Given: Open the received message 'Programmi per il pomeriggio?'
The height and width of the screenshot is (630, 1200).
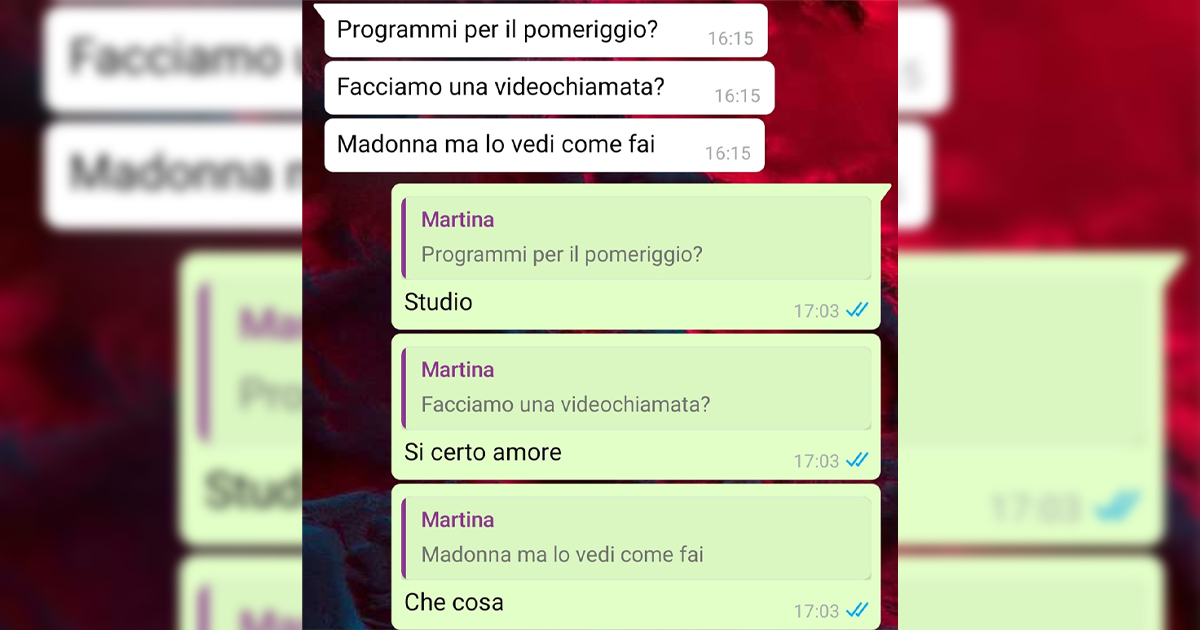Looking at the screenshot, I should 545,30.
